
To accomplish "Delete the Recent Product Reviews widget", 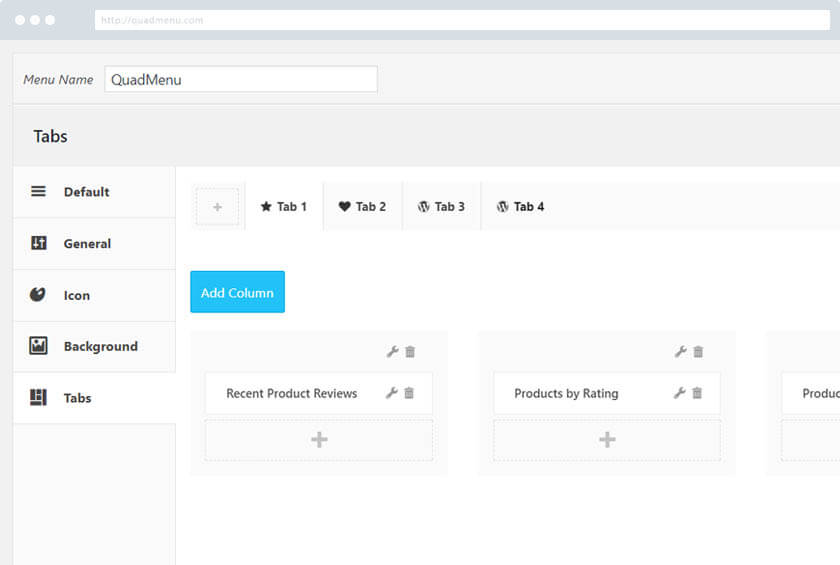I will [x=409, y=393].
